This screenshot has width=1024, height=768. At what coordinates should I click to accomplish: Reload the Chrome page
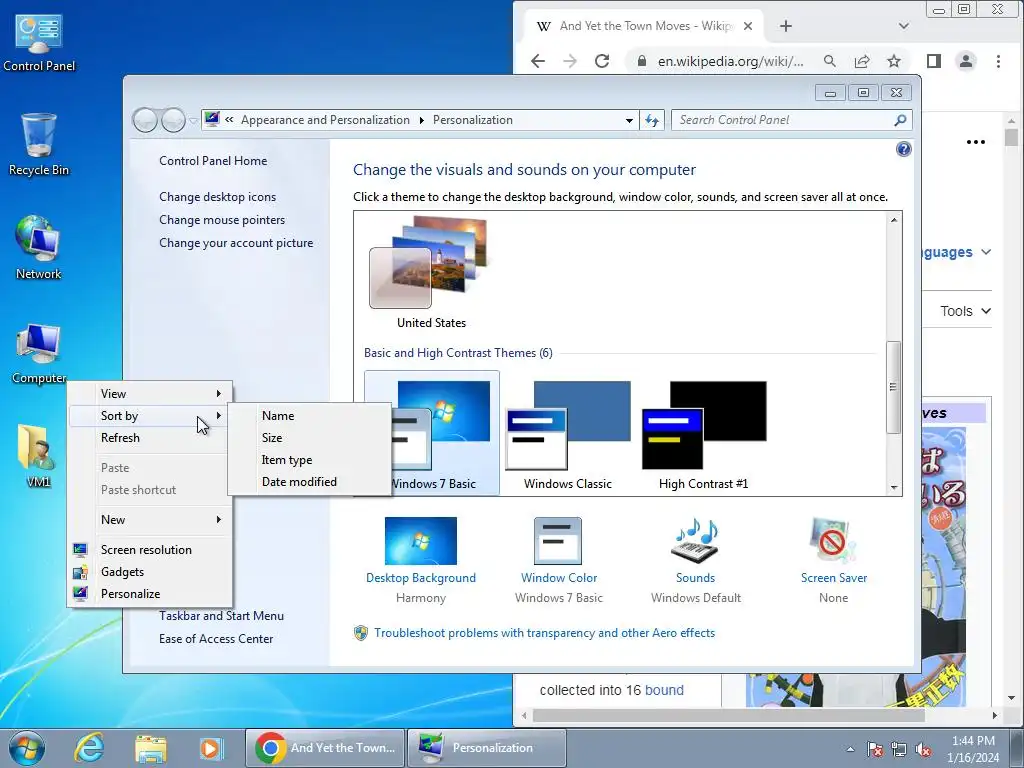click(x=602, y=61)
